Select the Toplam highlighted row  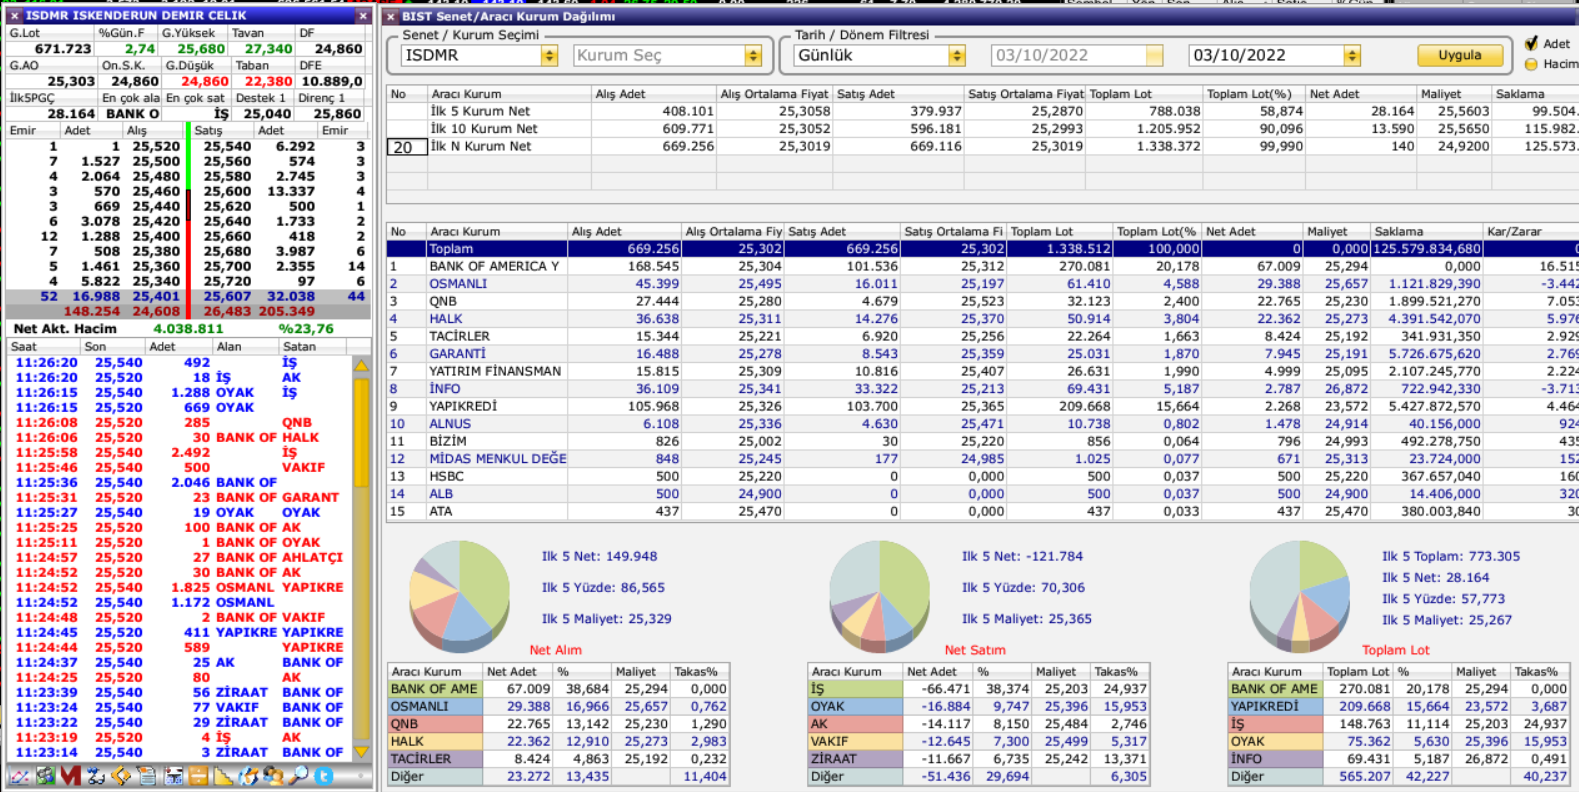pyautogui.click(x=982, y=249)
